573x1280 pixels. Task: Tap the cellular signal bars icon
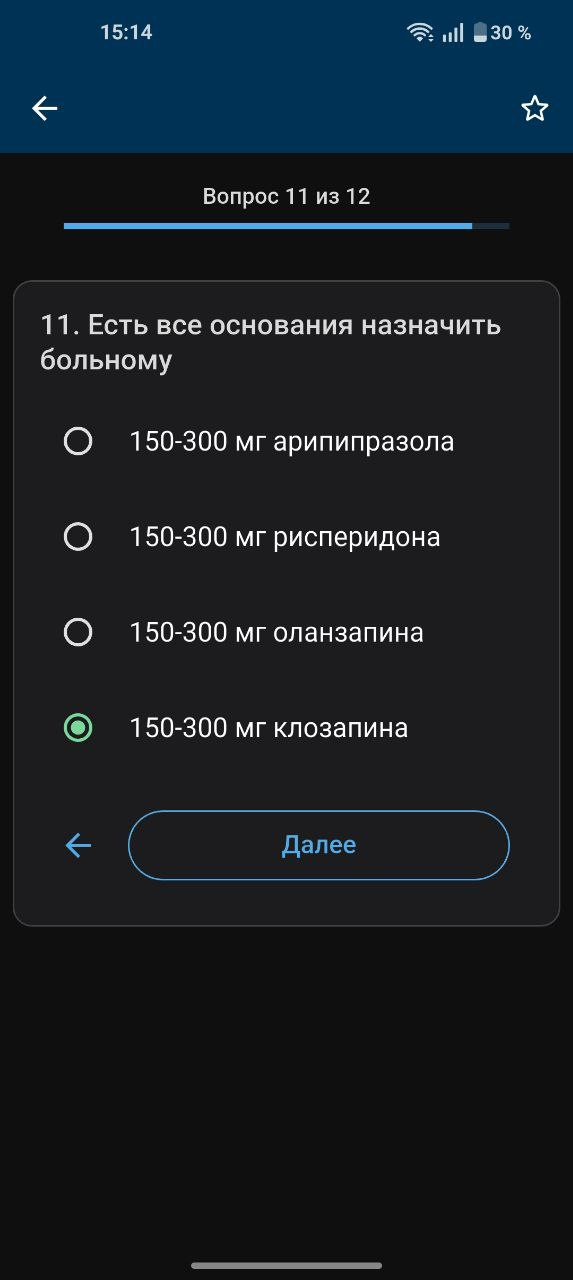click(x=453, y=33)
